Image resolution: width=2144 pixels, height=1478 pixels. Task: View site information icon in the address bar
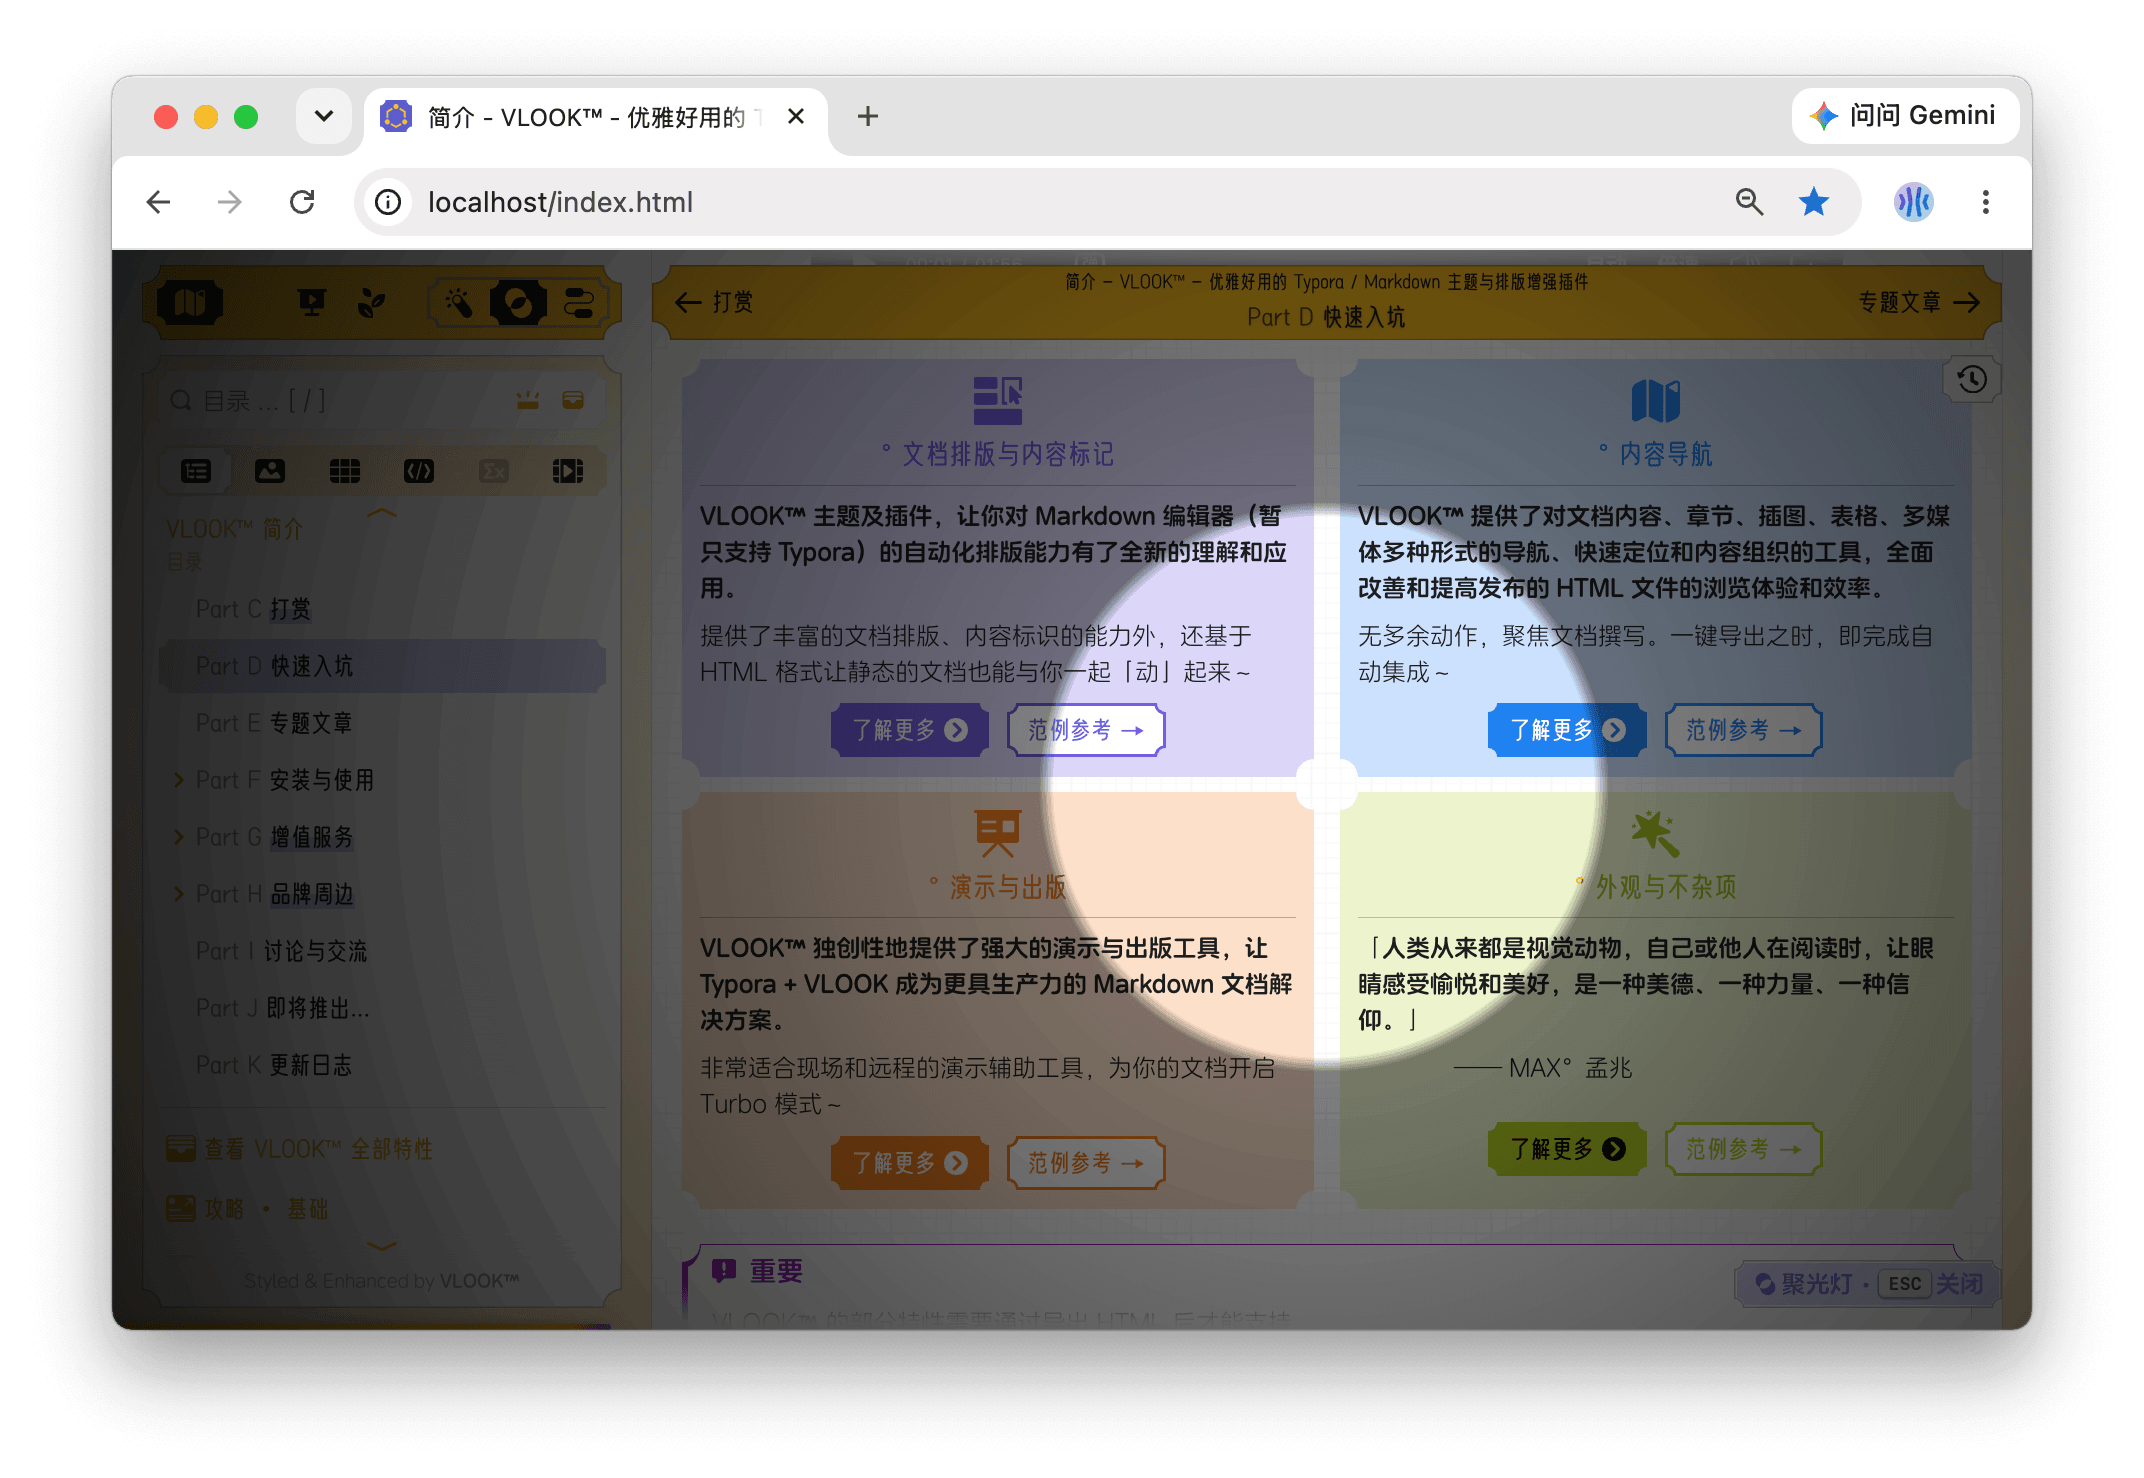tap(388, 202)
